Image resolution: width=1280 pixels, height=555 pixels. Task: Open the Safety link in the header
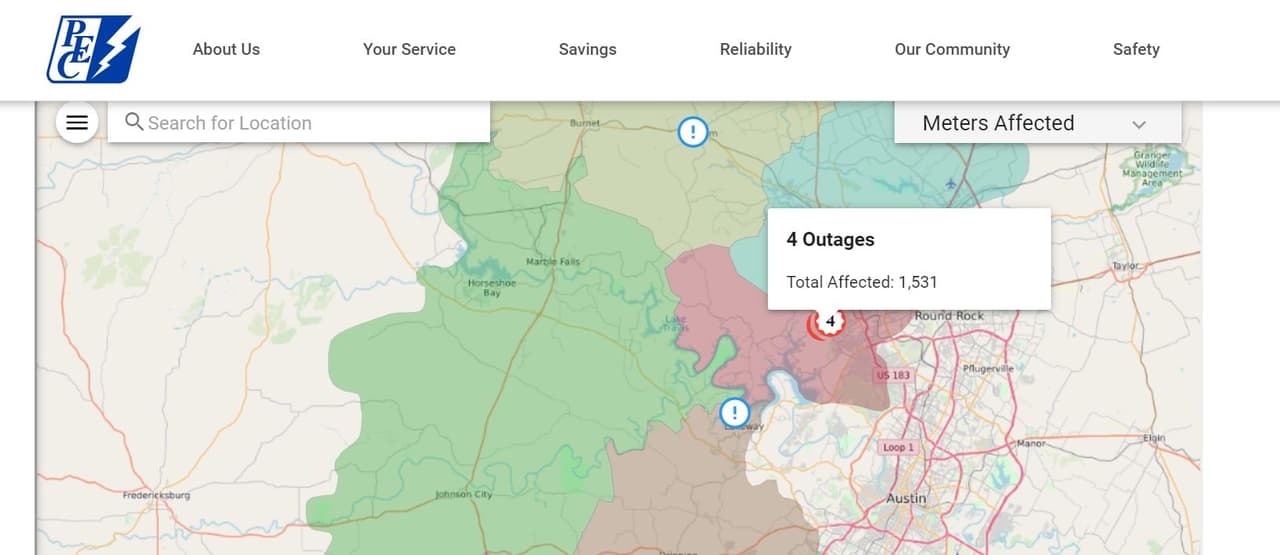point(1136,49)
